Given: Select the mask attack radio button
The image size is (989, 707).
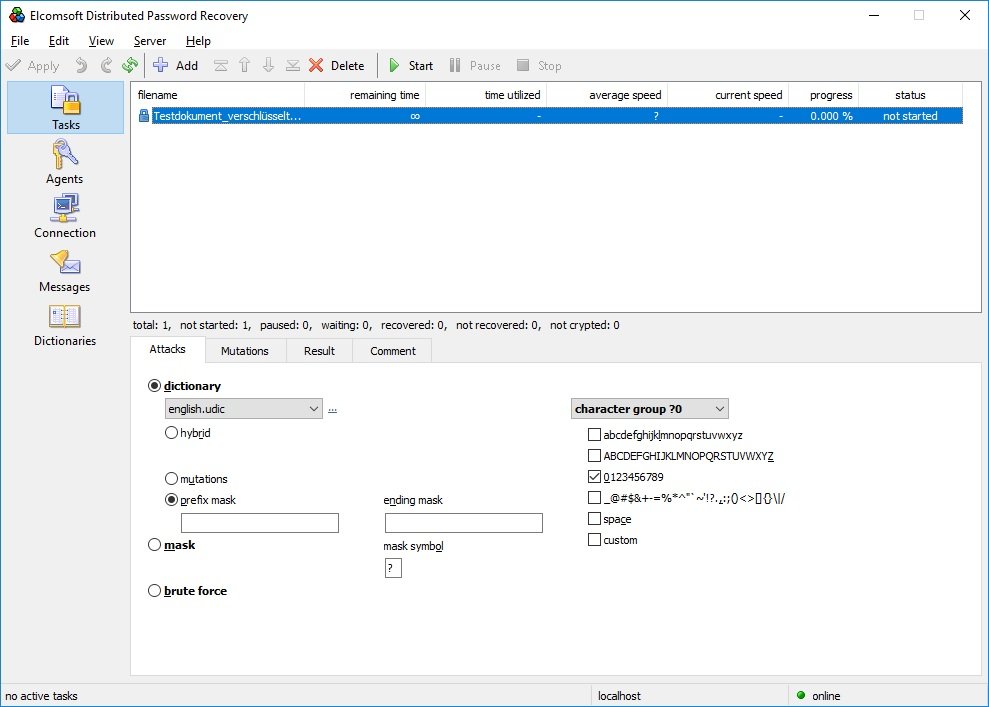Looking at the screenshot, I should (155, 544).
